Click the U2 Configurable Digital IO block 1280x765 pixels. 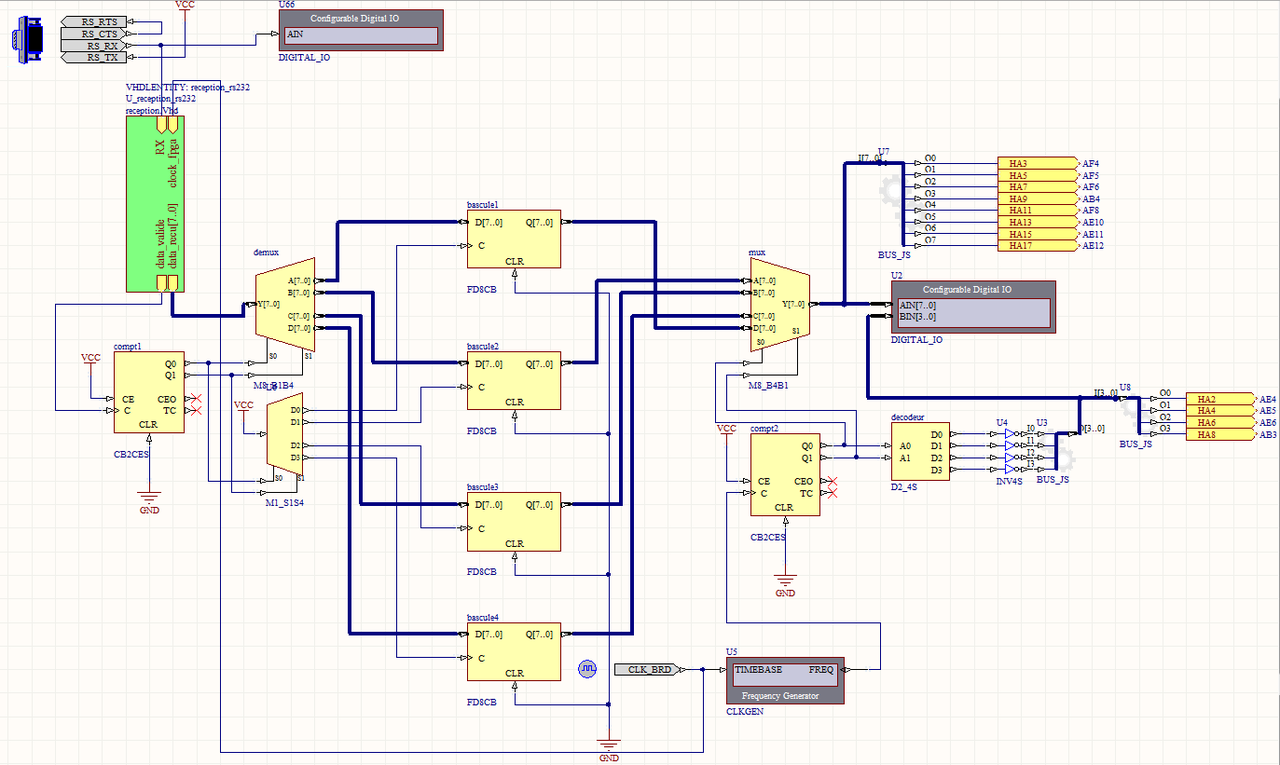[972, 306]
